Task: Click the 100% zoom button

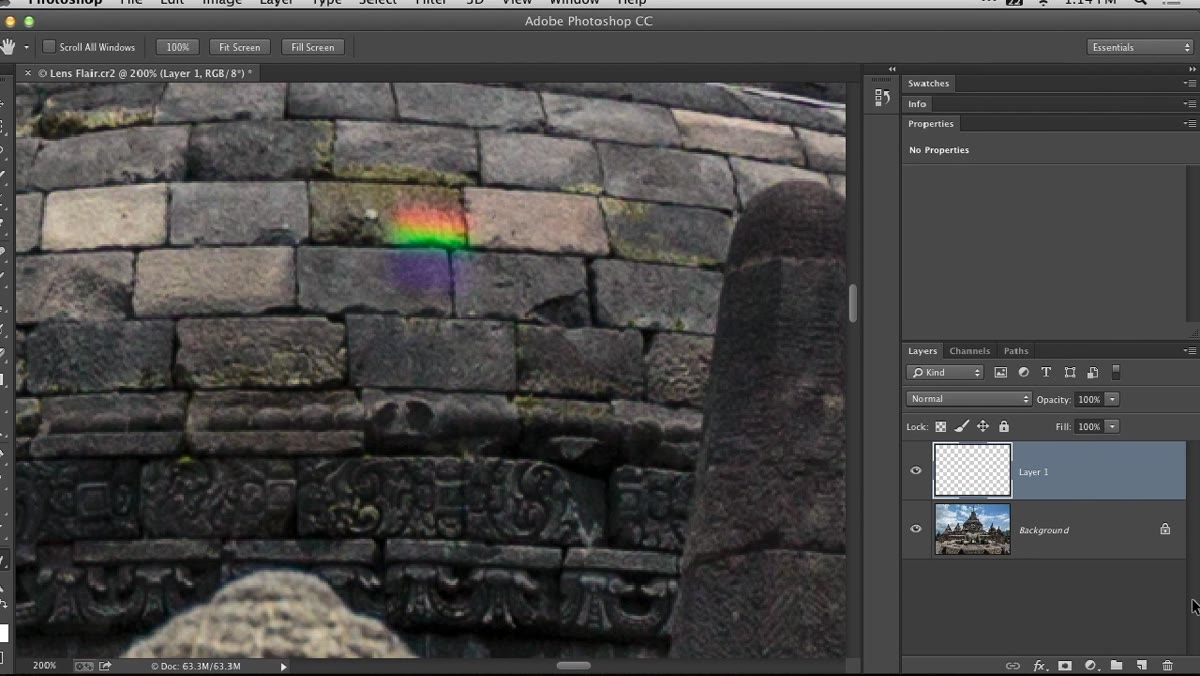Action: coord(178,47)
